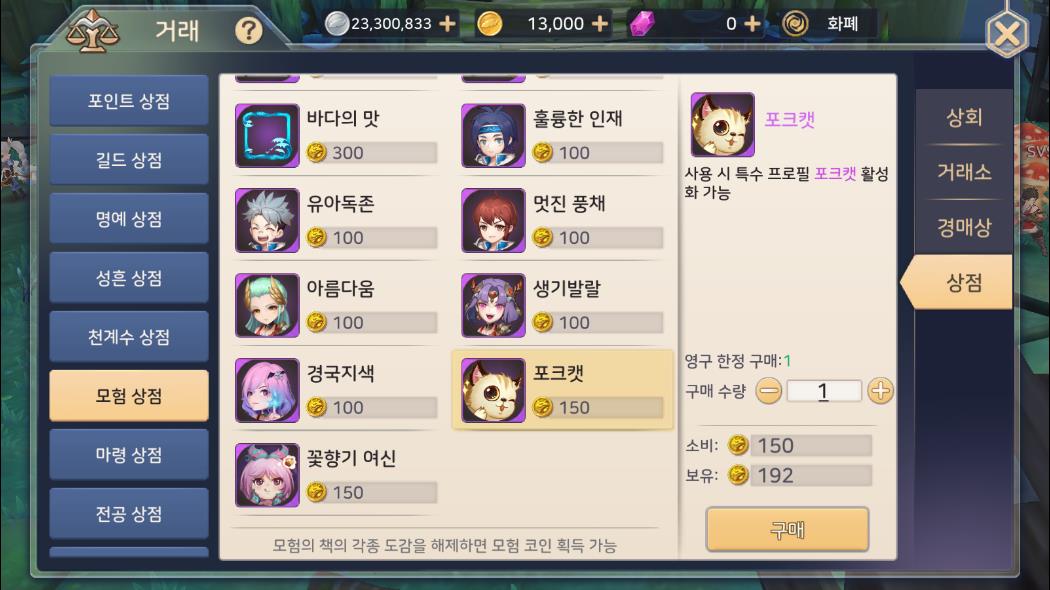
Task: Select the 유아독존 avatar item
Action: 336,220
